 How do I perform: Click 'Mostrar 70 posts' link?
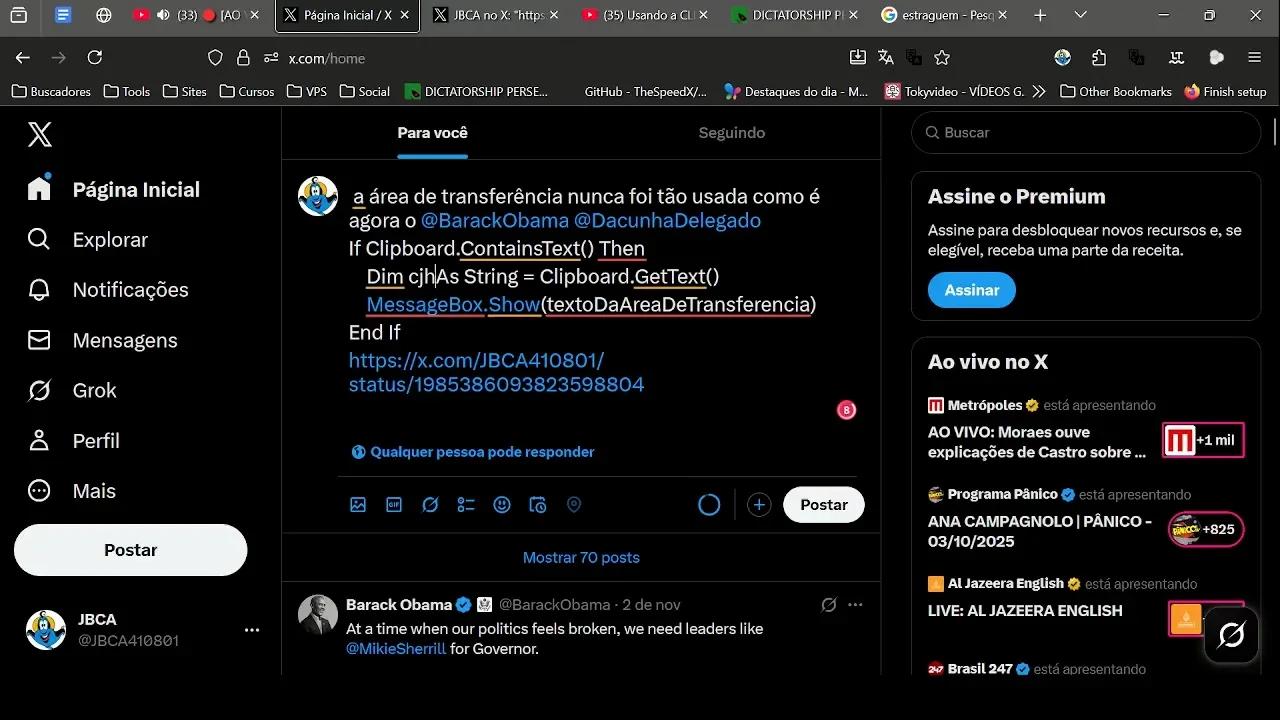click(581, 558)
